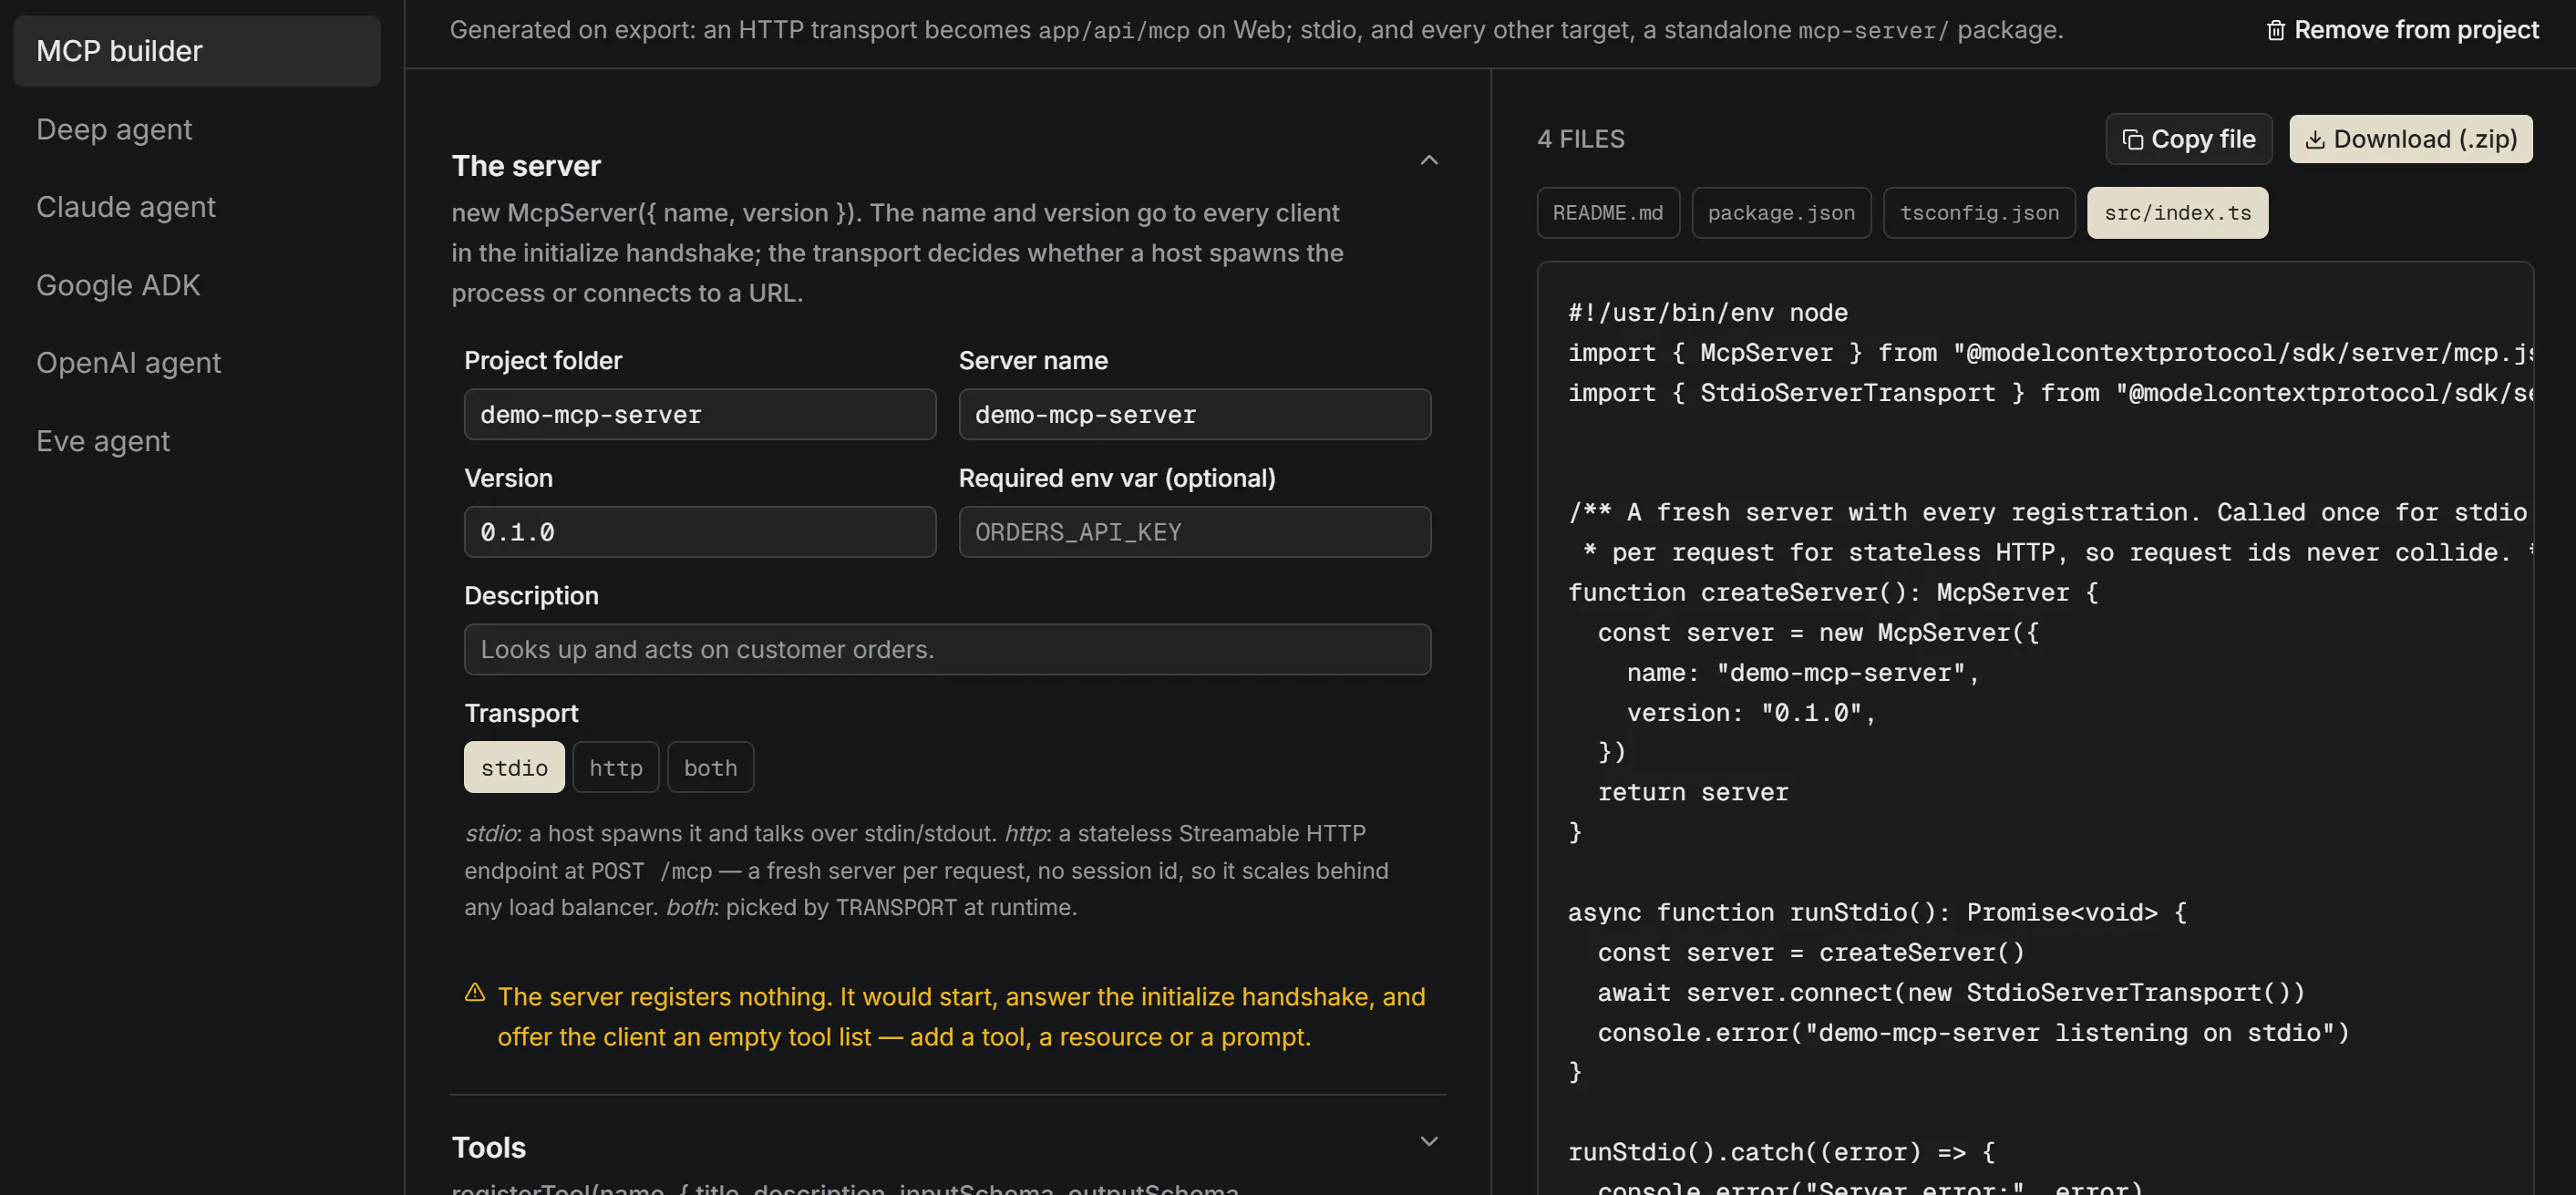Image resolution: width=2576 pixels, height=1195 pixels.
Task: Open OpenAI agent in the sidebar
Action: click(128, 362)
